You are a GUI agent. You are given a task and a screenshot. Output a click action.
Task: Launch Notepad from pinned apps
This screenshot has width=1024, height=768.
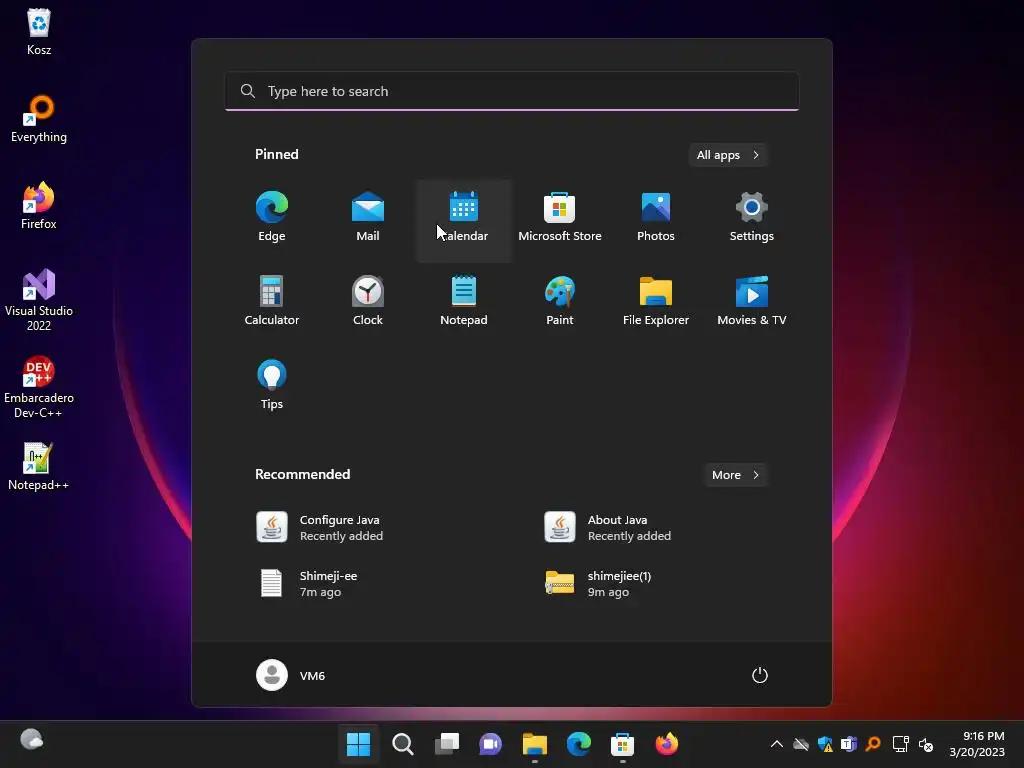[464, 302]
